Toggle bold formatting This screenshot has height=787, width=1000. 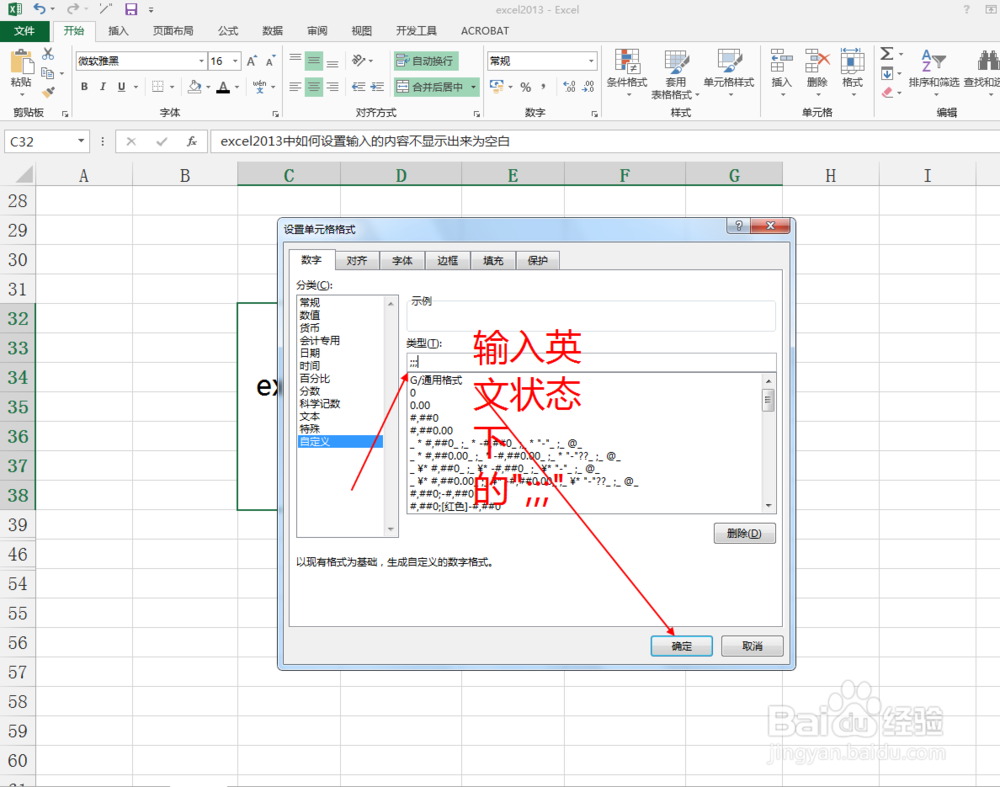point(84,85)
